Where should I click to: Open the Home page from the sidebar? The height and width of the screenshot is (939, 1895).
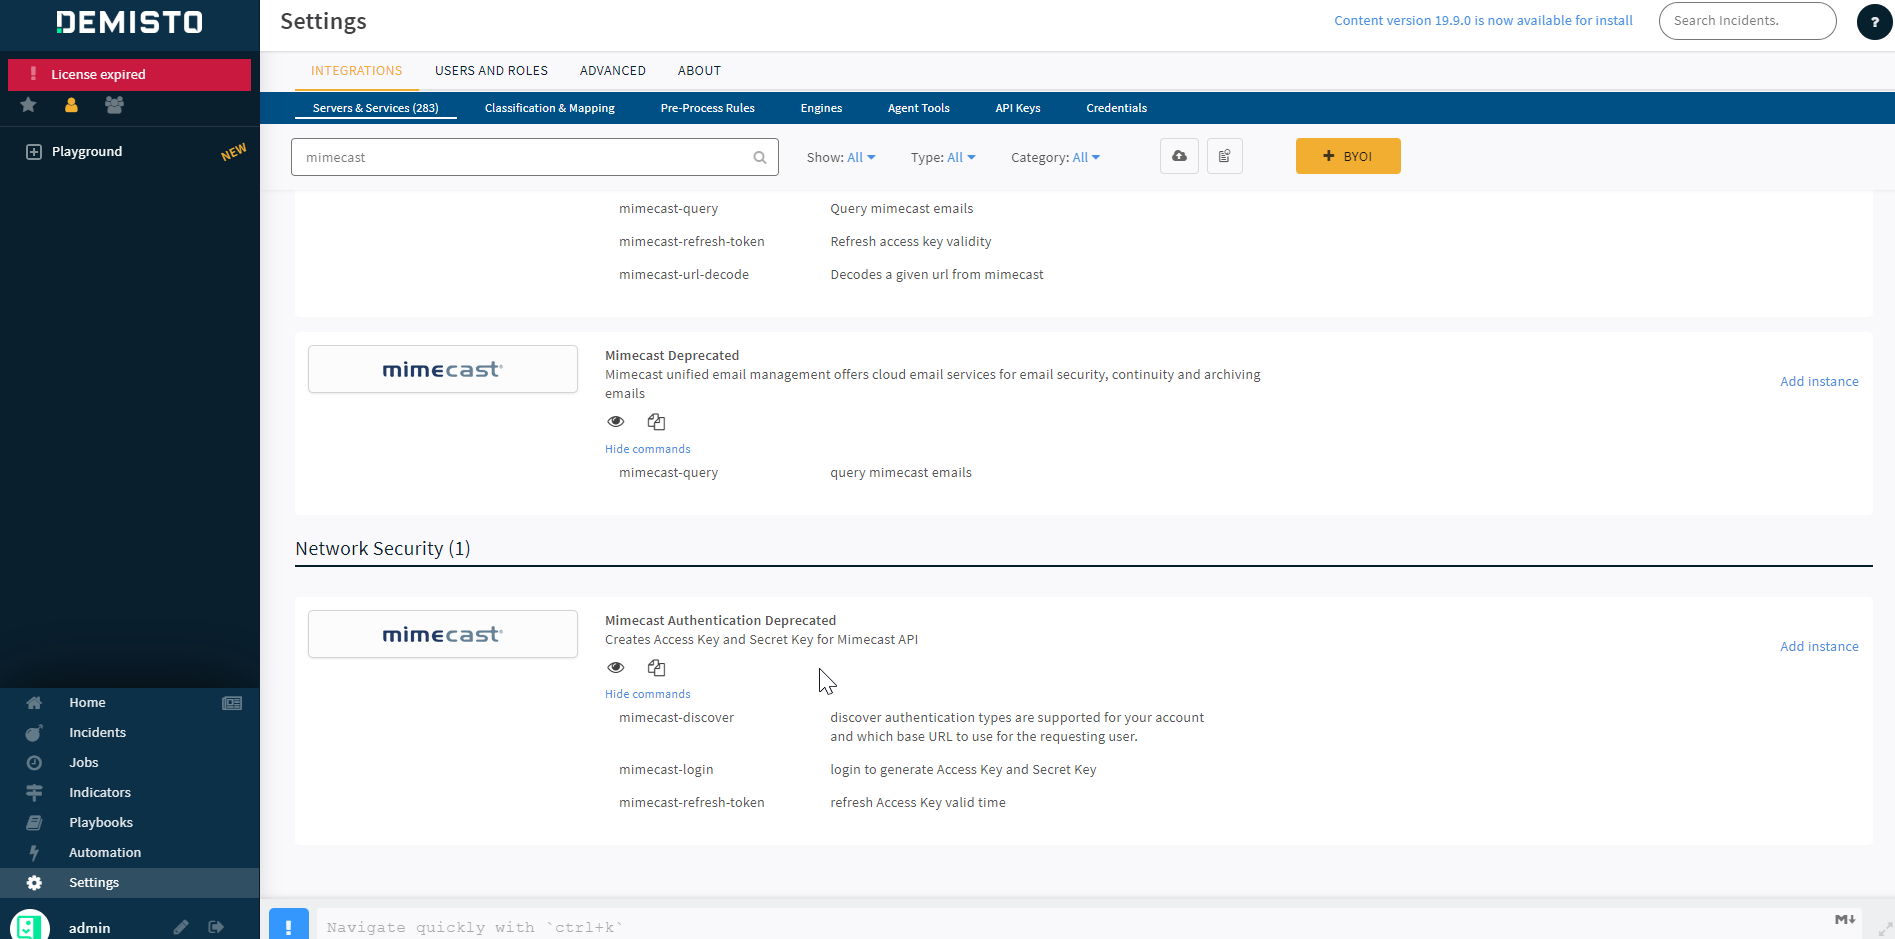87,702
